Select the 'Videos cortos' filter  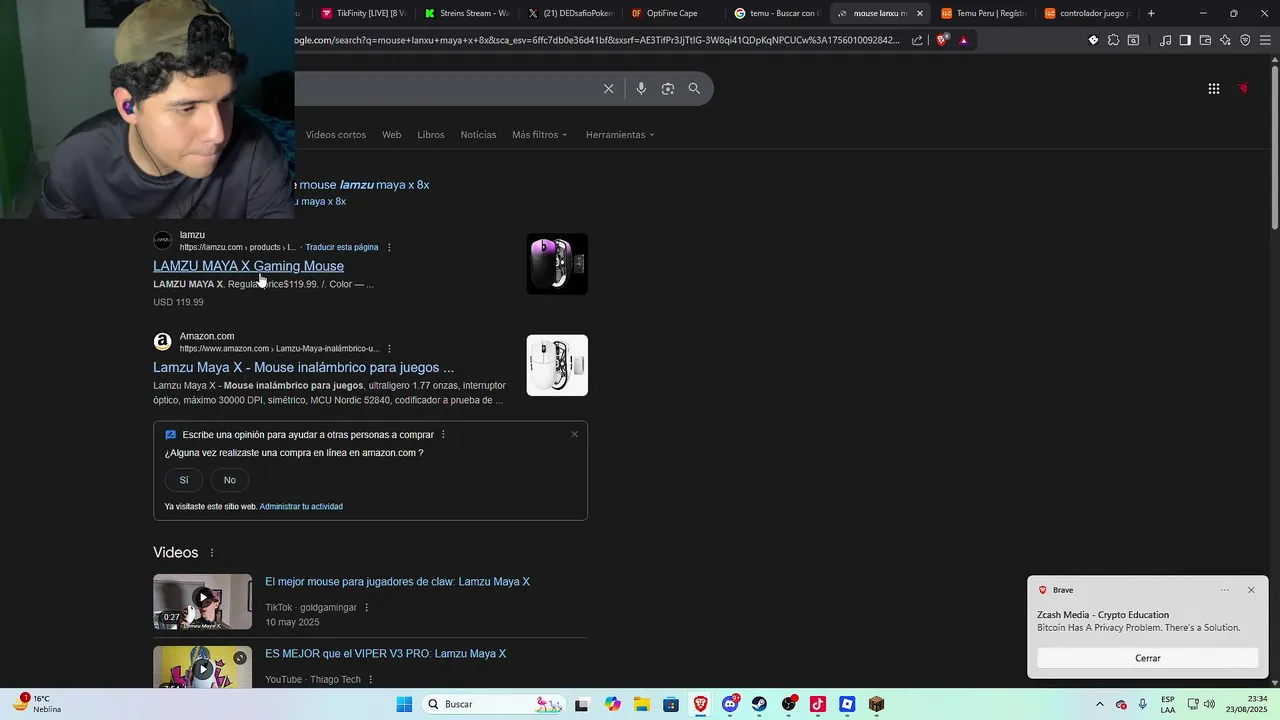tap(336, 135)
